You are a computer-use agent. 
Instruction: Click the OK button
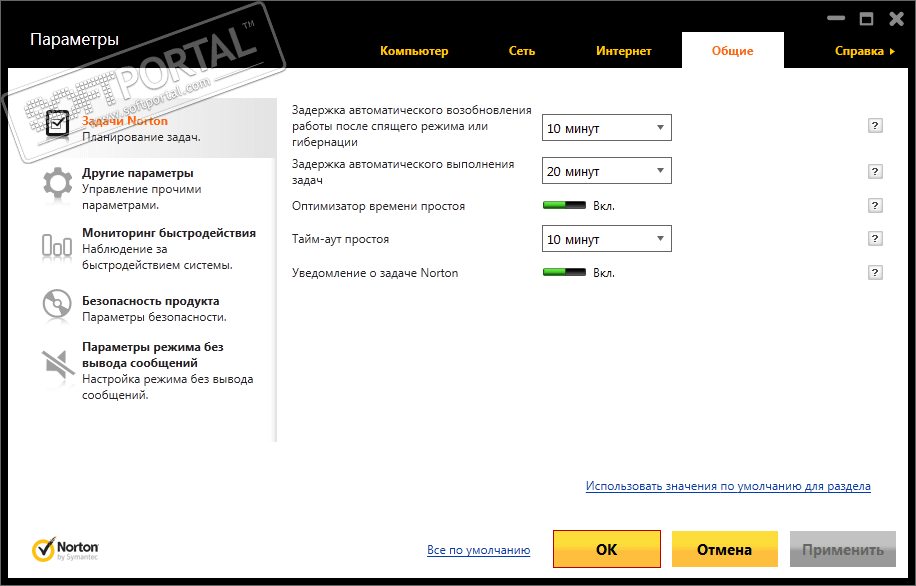[606, 549]
